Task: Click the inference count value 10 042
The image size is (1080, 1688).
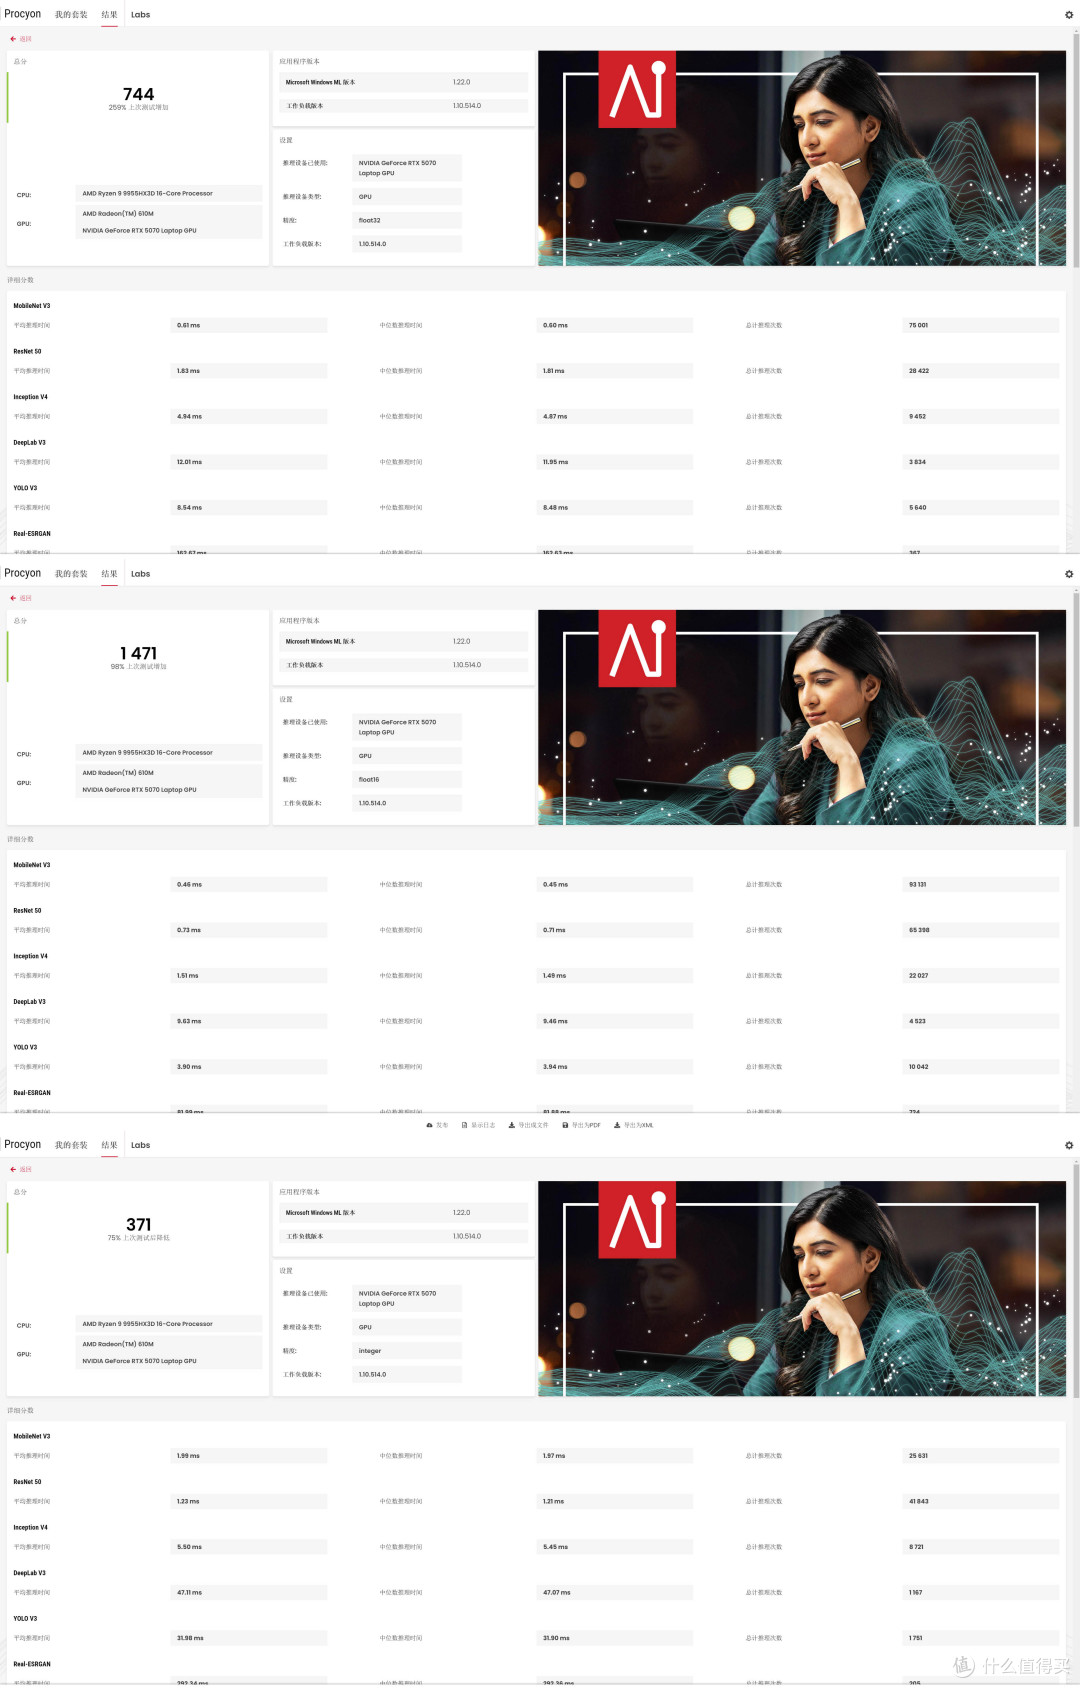Action: click(981, 1066)
